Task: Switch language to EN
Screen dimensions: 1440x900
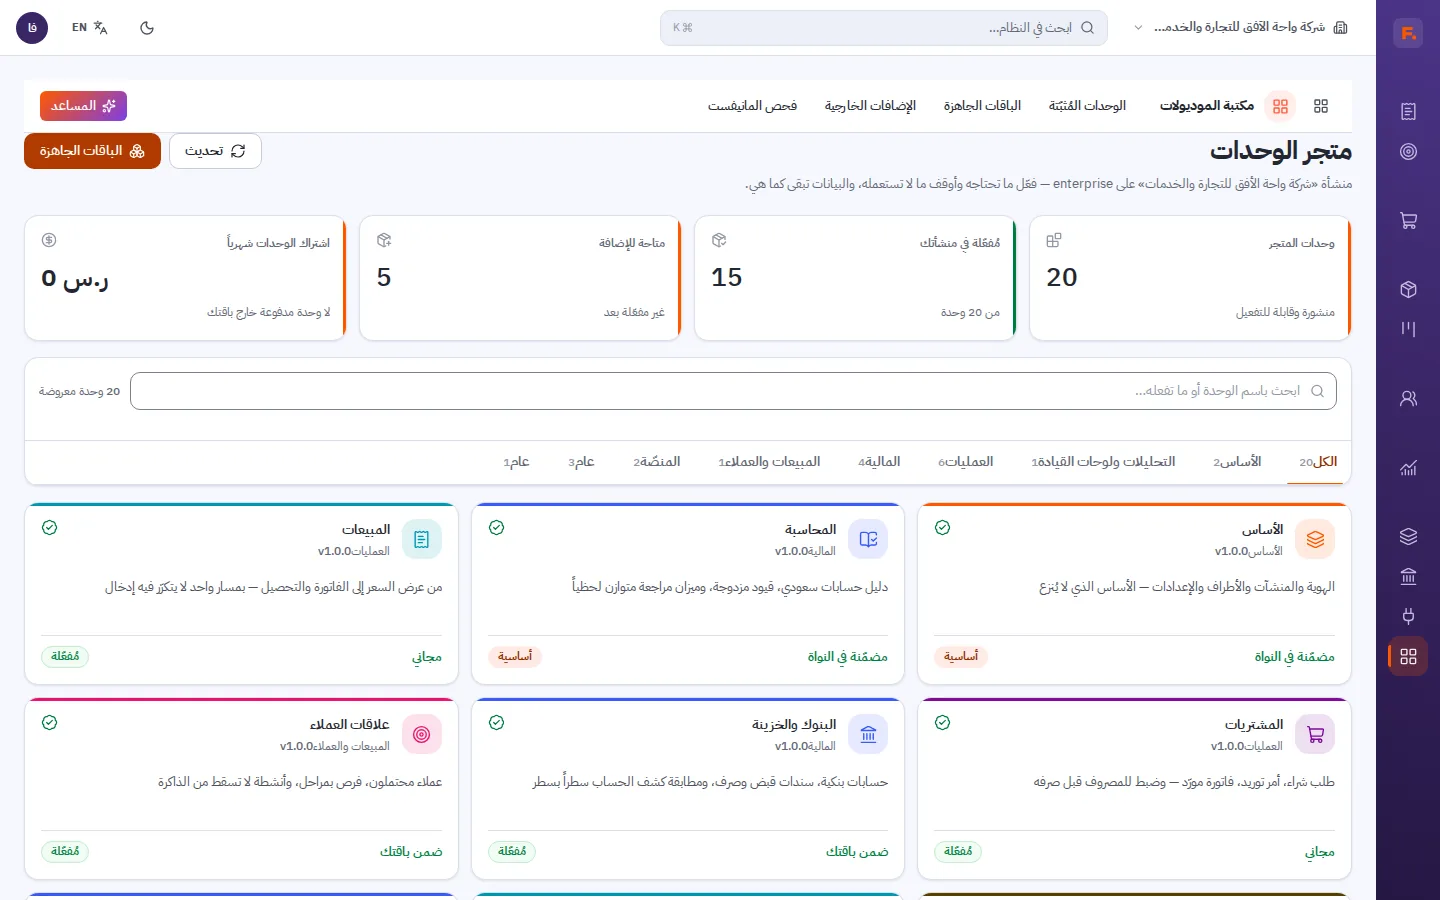Action: (90, 28)
